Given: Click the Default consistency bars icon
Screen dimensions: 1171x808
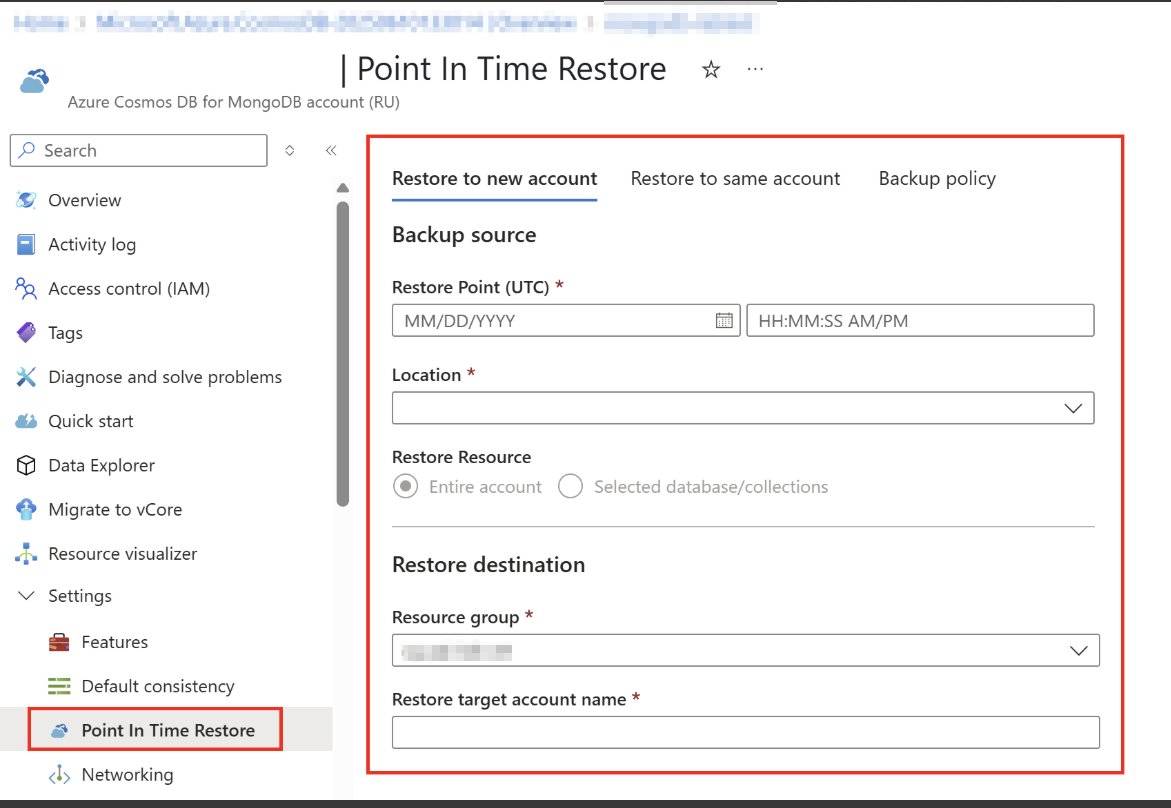Looking at the screenshot, I should click(59, 686).
